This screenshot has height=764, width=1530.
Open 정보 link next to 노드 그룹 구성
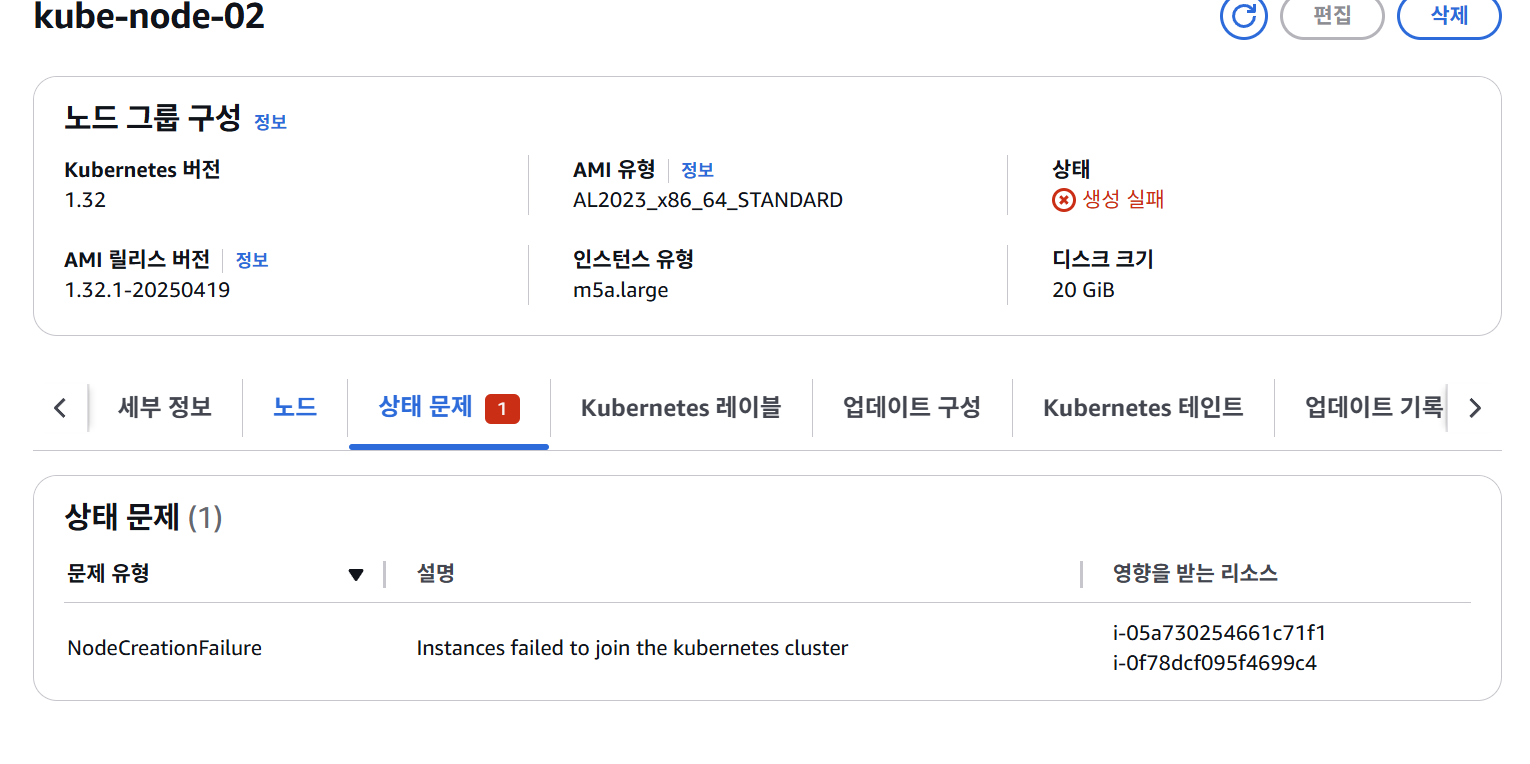point(270,122)
